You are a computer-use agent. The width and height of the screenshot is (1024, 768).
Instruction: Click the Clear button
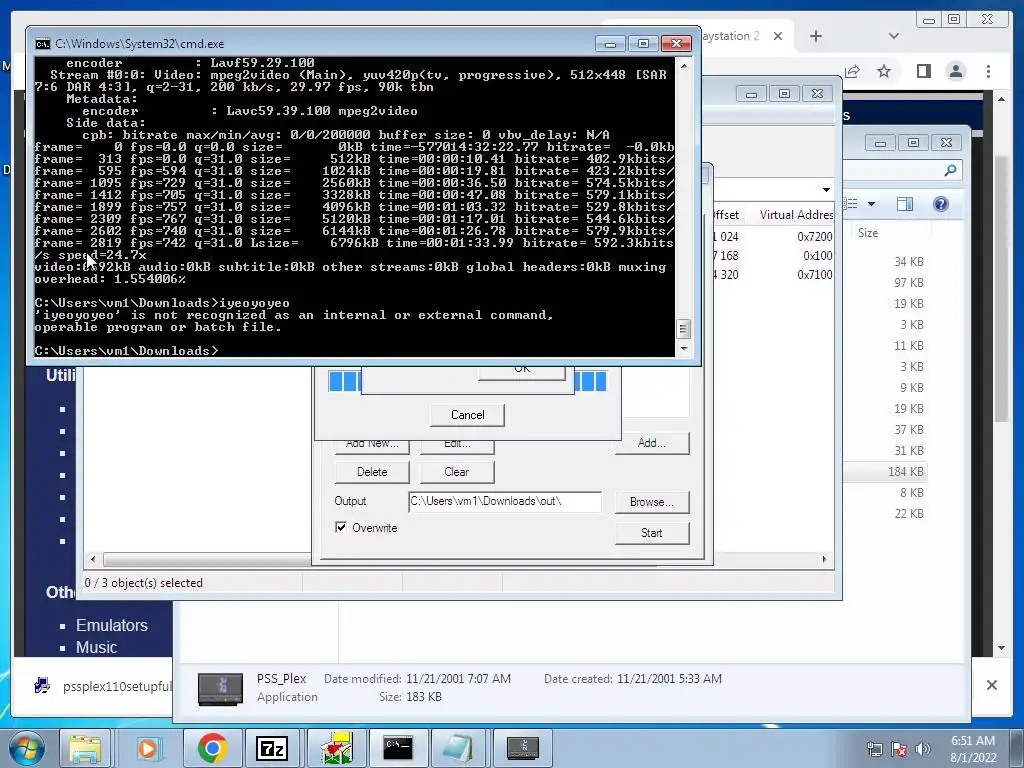pyautogui.click(x=456, y=472)
